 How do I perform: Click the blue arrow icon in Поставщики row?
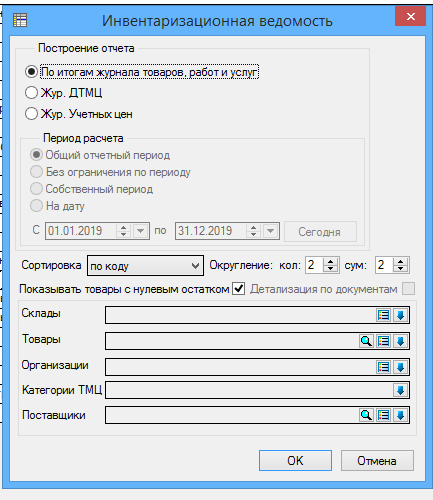400,415
